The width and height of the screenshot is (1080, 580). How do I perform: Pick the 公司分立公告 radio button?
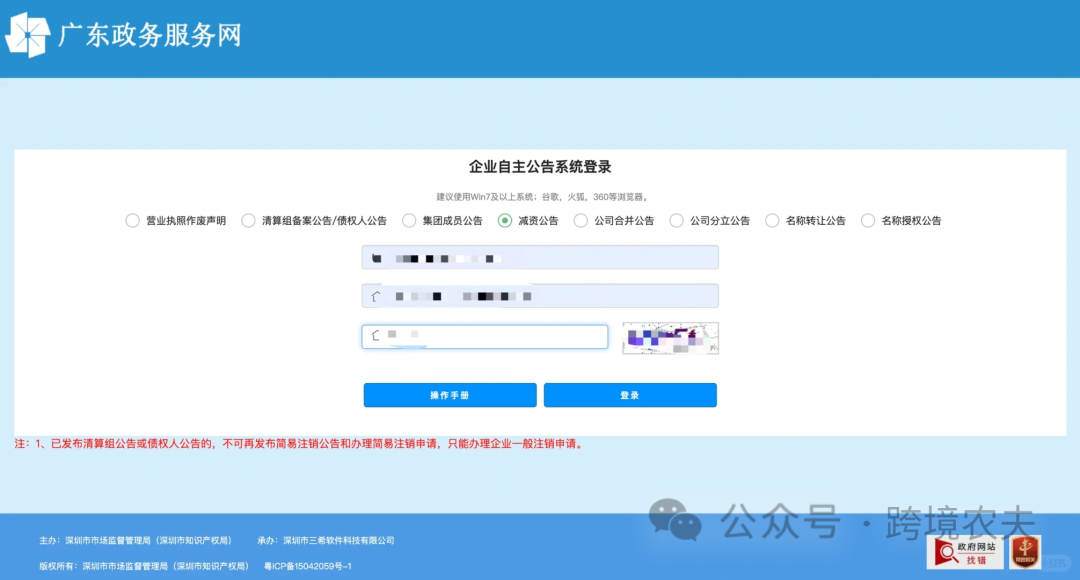pos(676,220)
